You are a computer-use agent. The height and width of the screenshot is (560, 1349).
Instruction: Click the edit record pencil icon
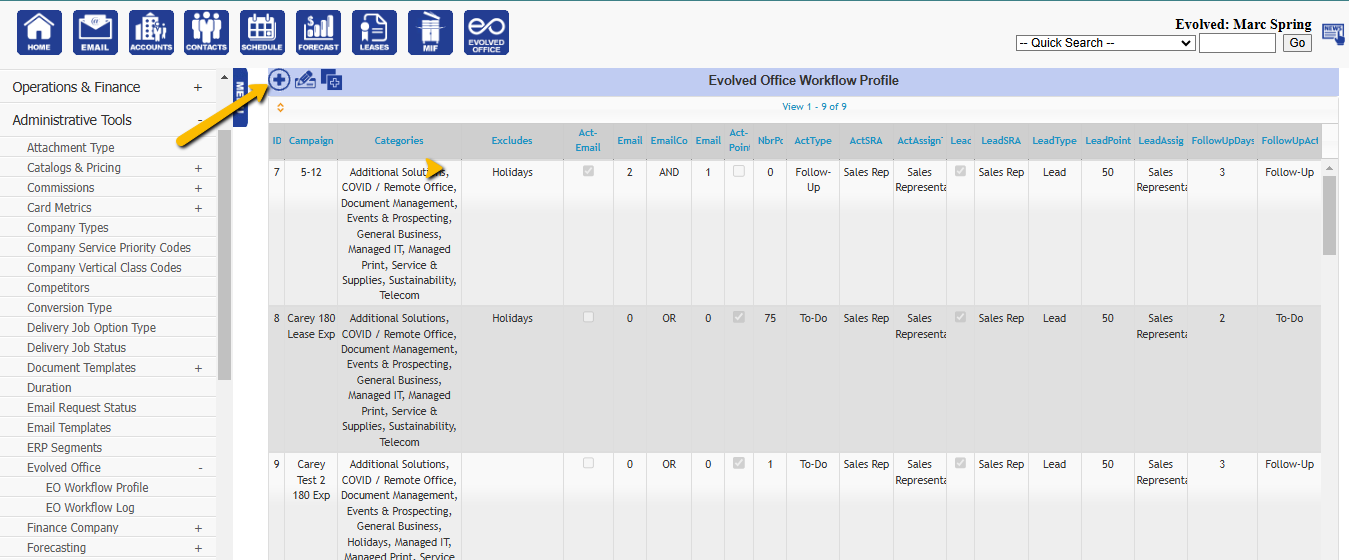305,81
